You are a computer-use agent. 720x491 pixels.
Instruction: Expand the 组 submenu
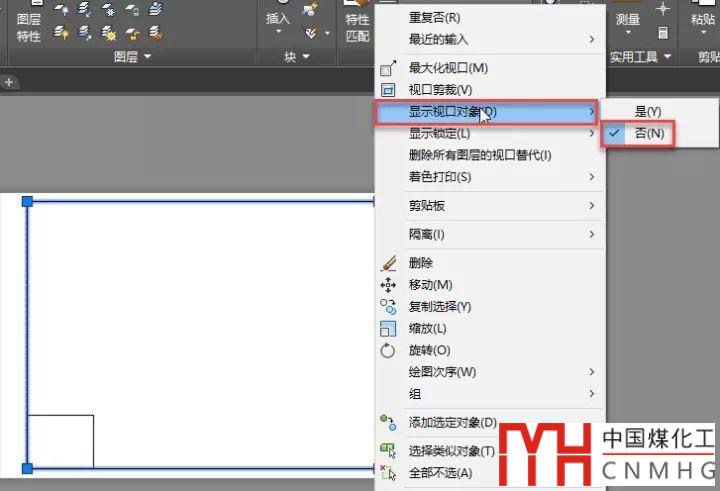(489, 394)
